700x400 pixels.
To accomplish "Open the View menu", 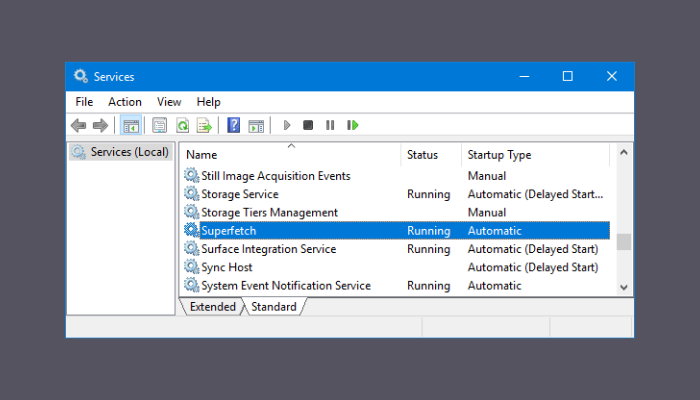I will [x=169, y=102].
